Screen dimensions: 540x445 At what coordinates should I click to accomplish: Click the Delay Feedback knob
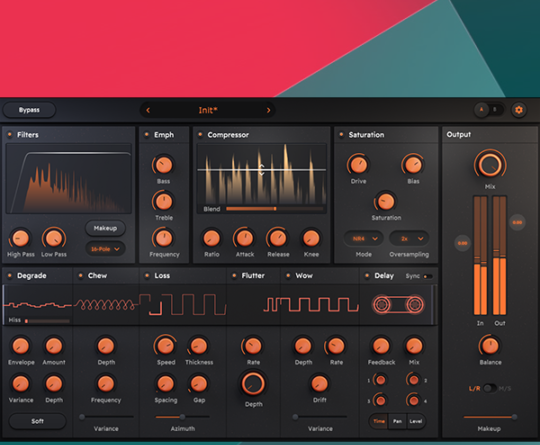381,346
